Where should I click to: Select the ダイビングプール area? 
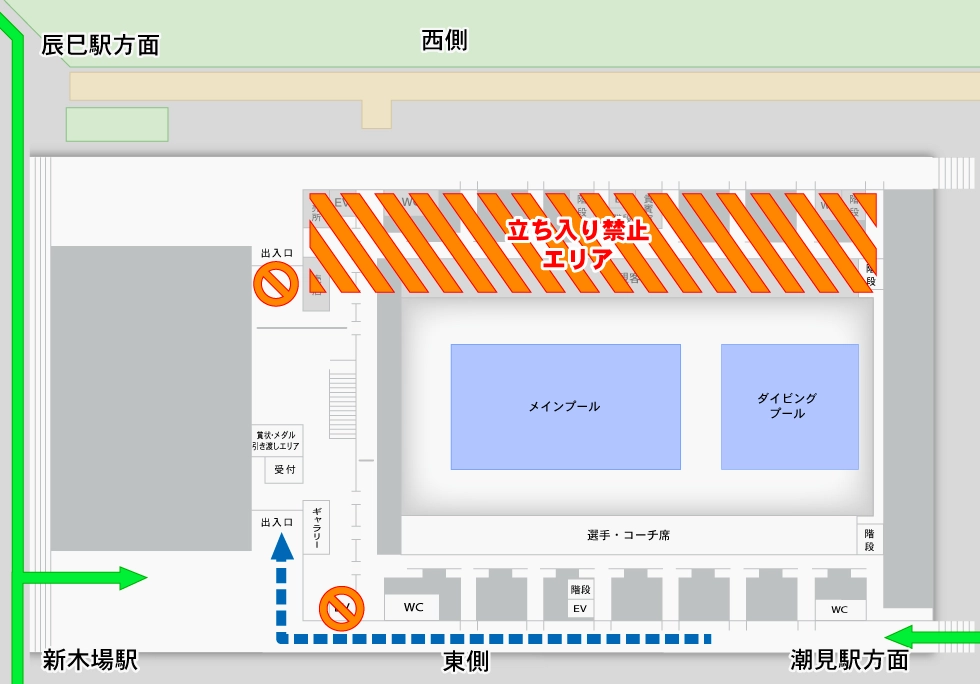(x=789, y=406)
